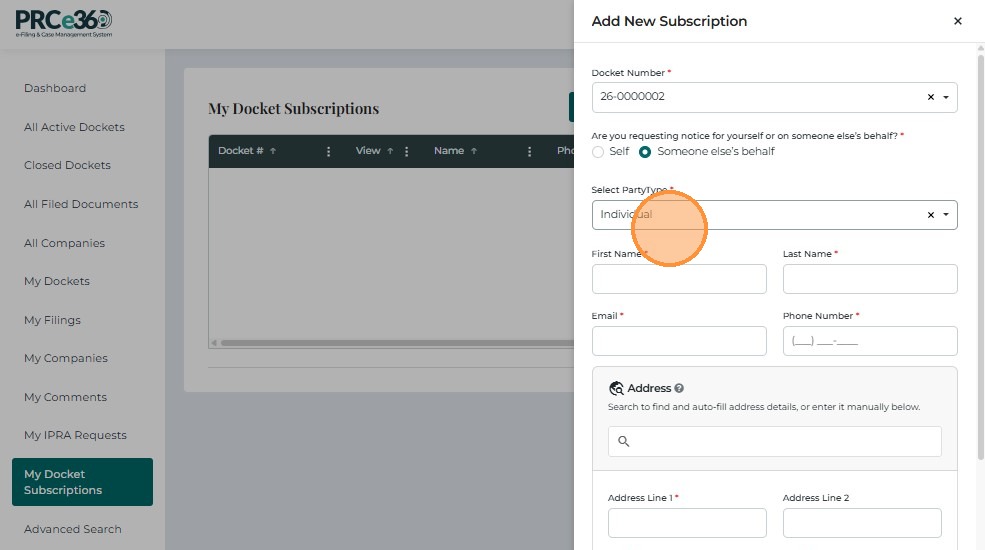Clear the Docket Number selection

[x=930, y=98]
